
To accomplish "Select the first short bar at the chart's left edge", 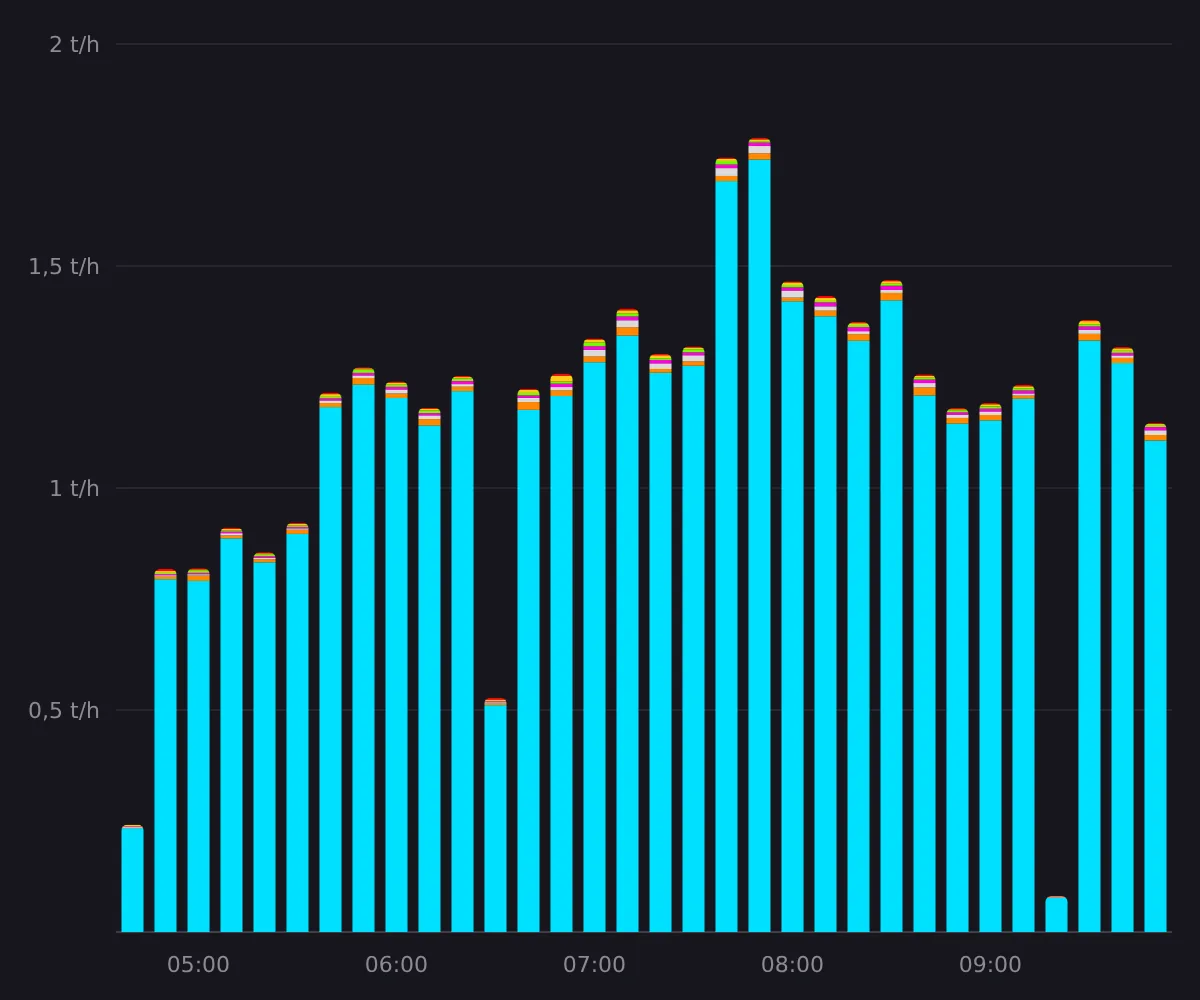I will tap(132, 880).
